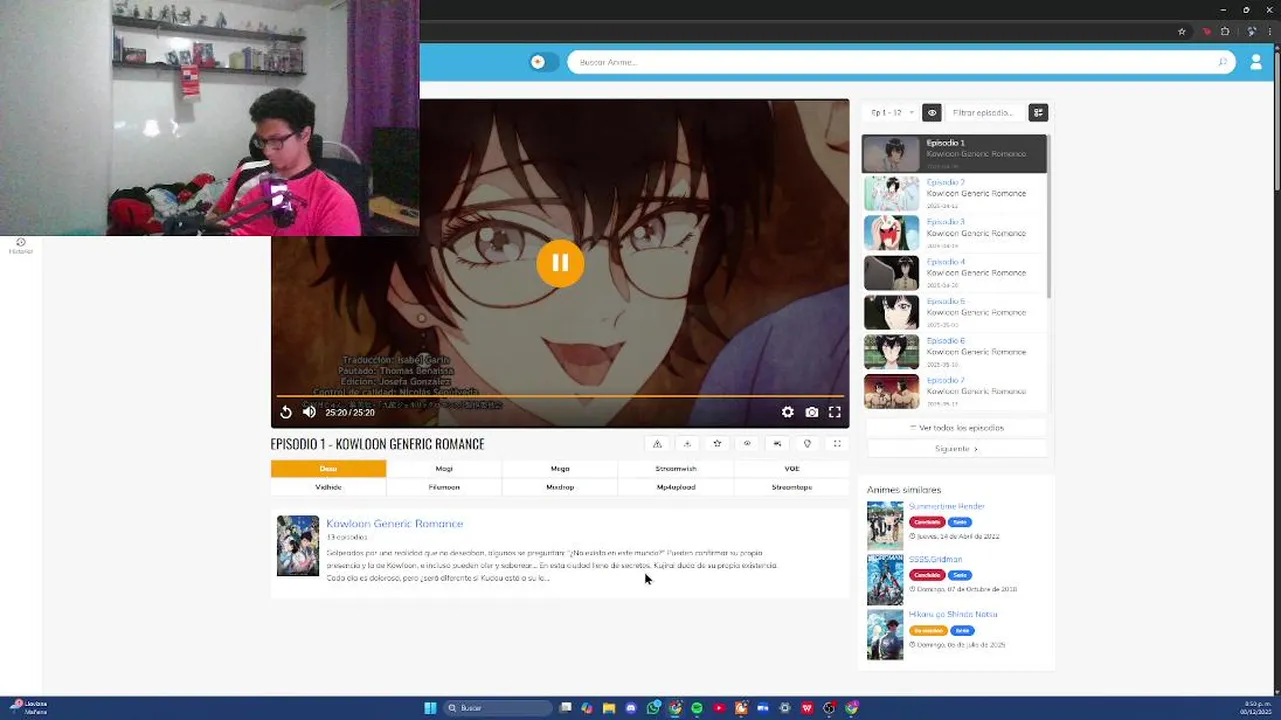Click the taskbar Buscar search box
This screenshot has width=1281, height=720.
tap(497, 708)
